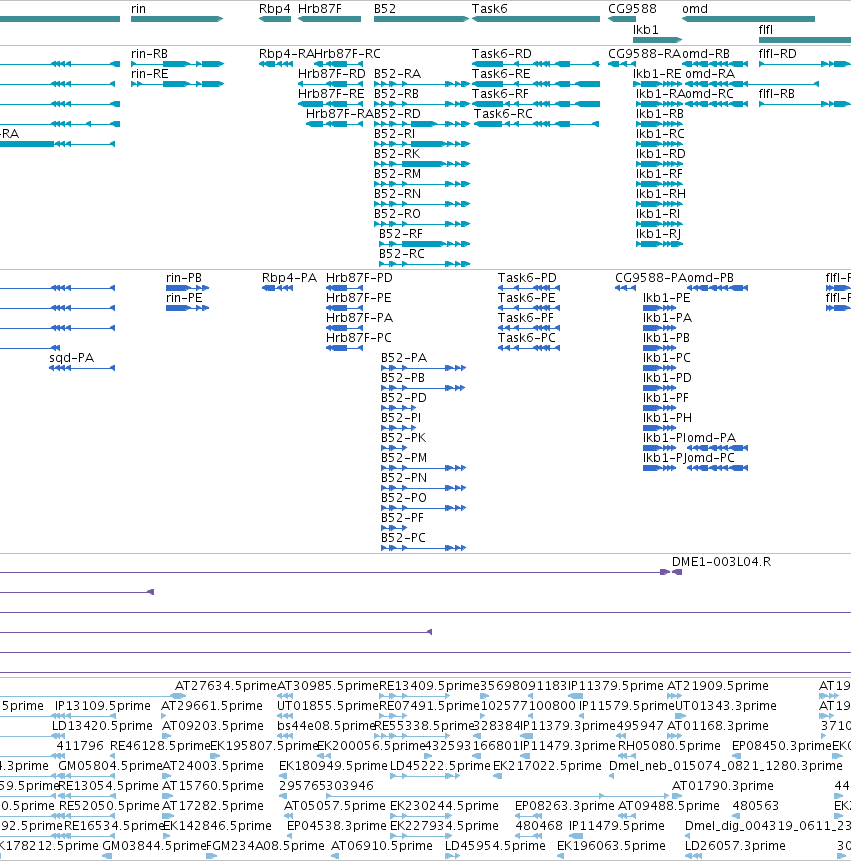
Task: Select the AT01790.3prime EST label
Action: tap(723, 786)
